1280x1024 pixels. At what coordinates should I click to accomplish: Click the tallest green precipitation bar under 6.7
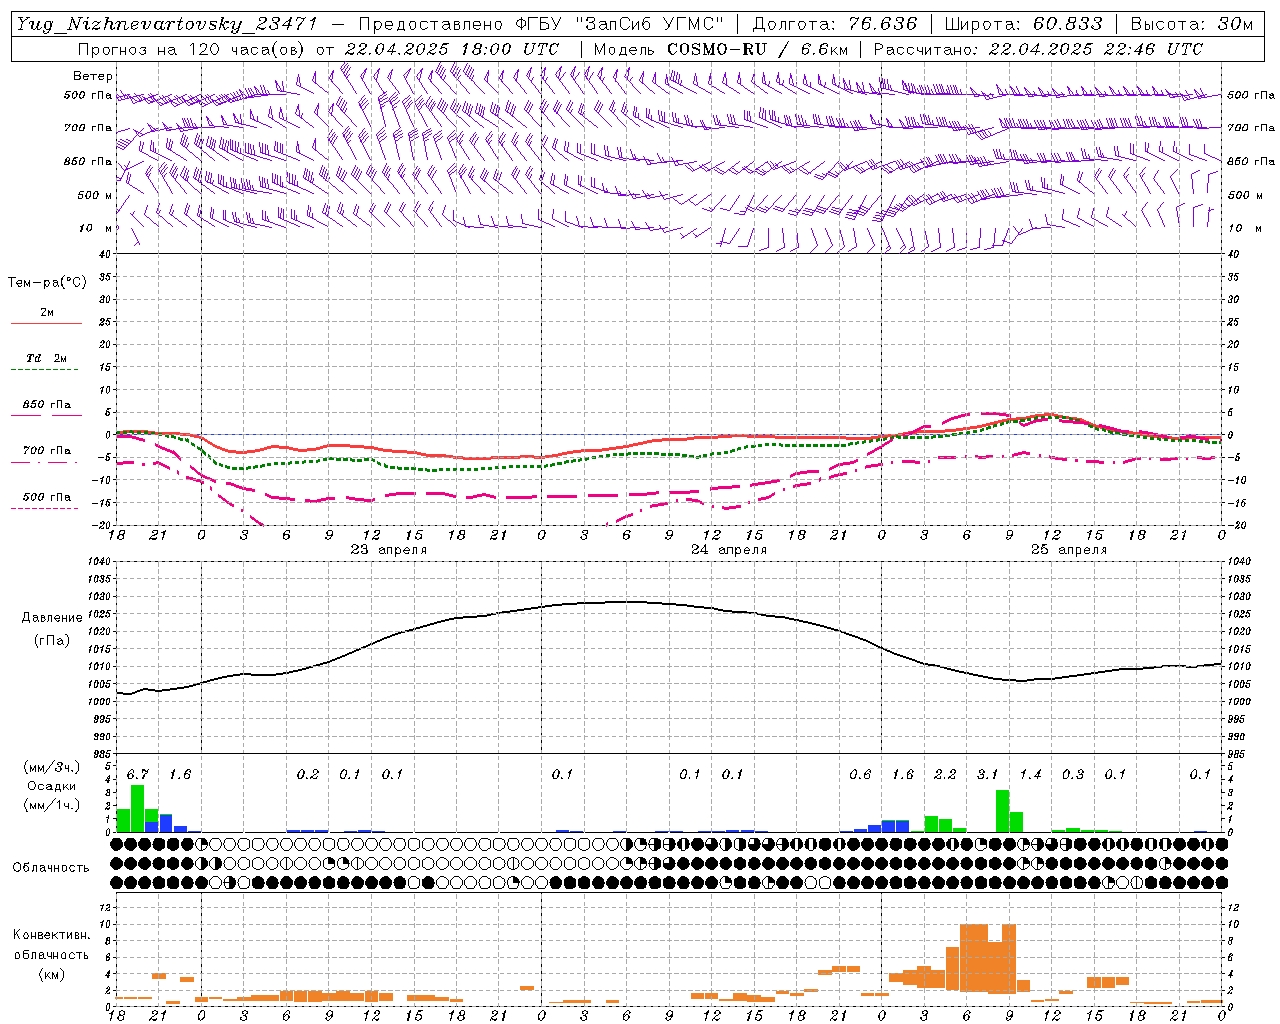click(x=138, y=809)
